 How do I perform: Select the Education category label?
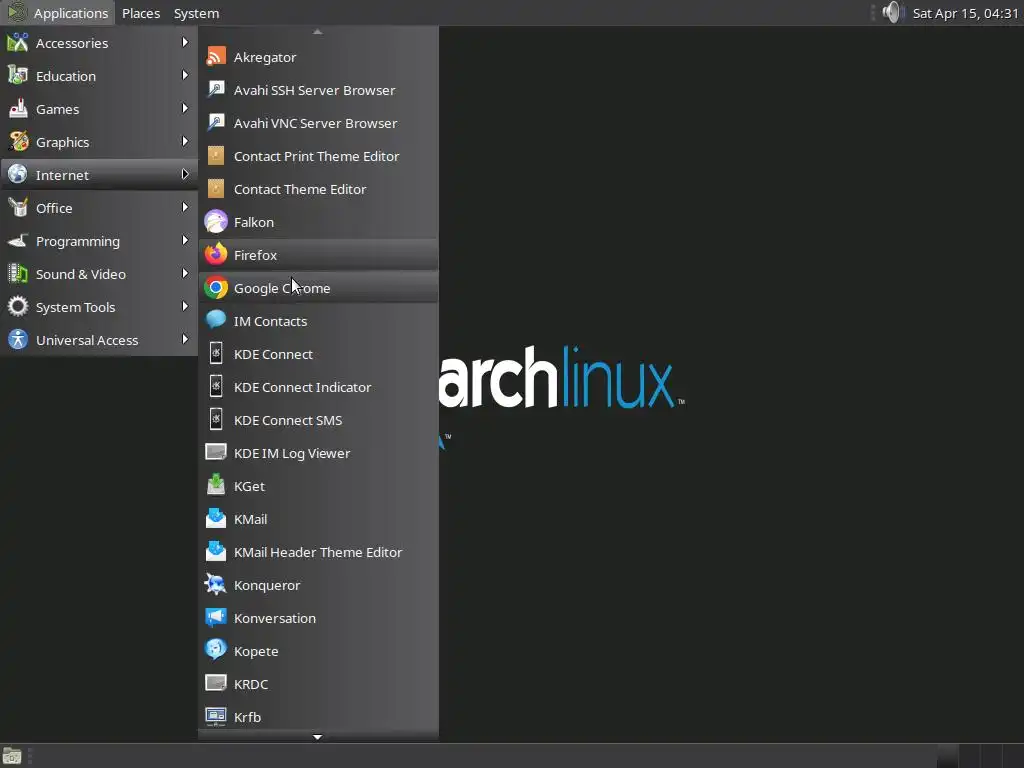(66, 76)
